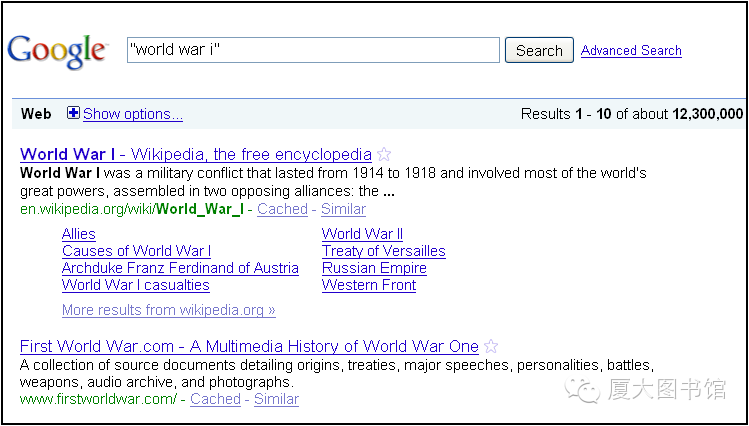
Task: Open the Treaty of Versailles sitelink
Action: click(x=384, y=251)
